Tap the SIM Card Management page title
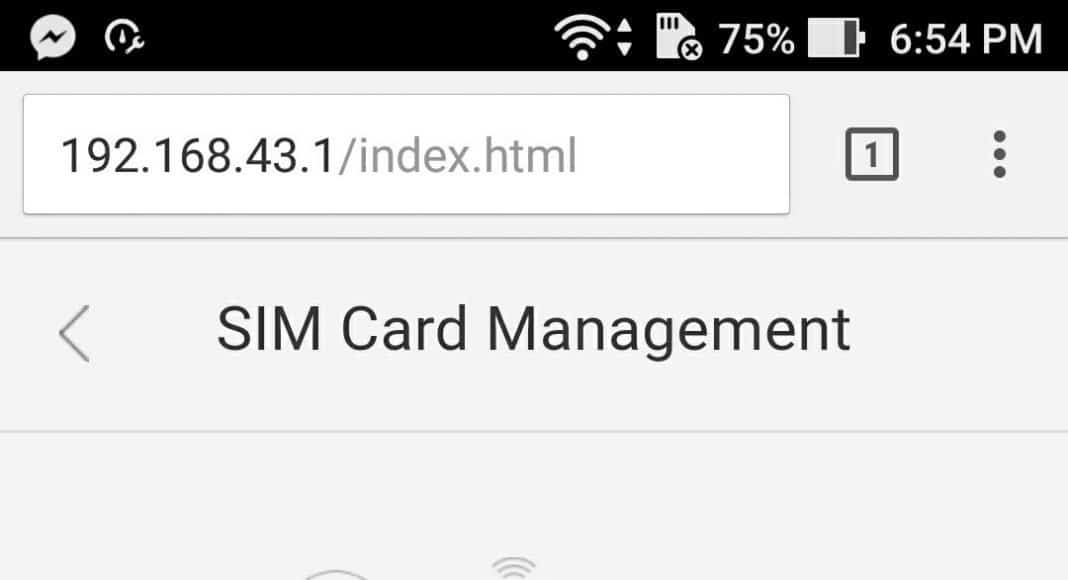 tap(533, 329)
